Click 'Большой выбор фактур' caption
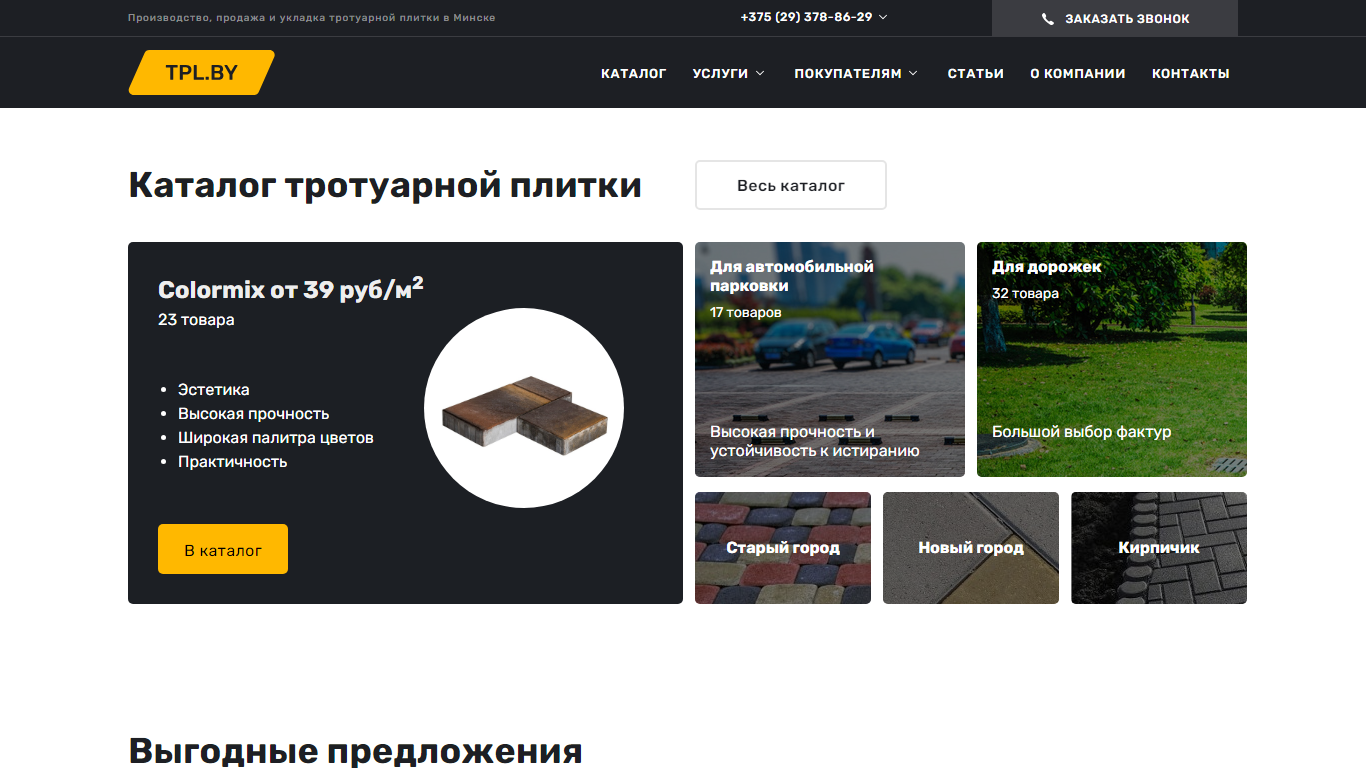 pyautogui.click(x=1082, y=432)
